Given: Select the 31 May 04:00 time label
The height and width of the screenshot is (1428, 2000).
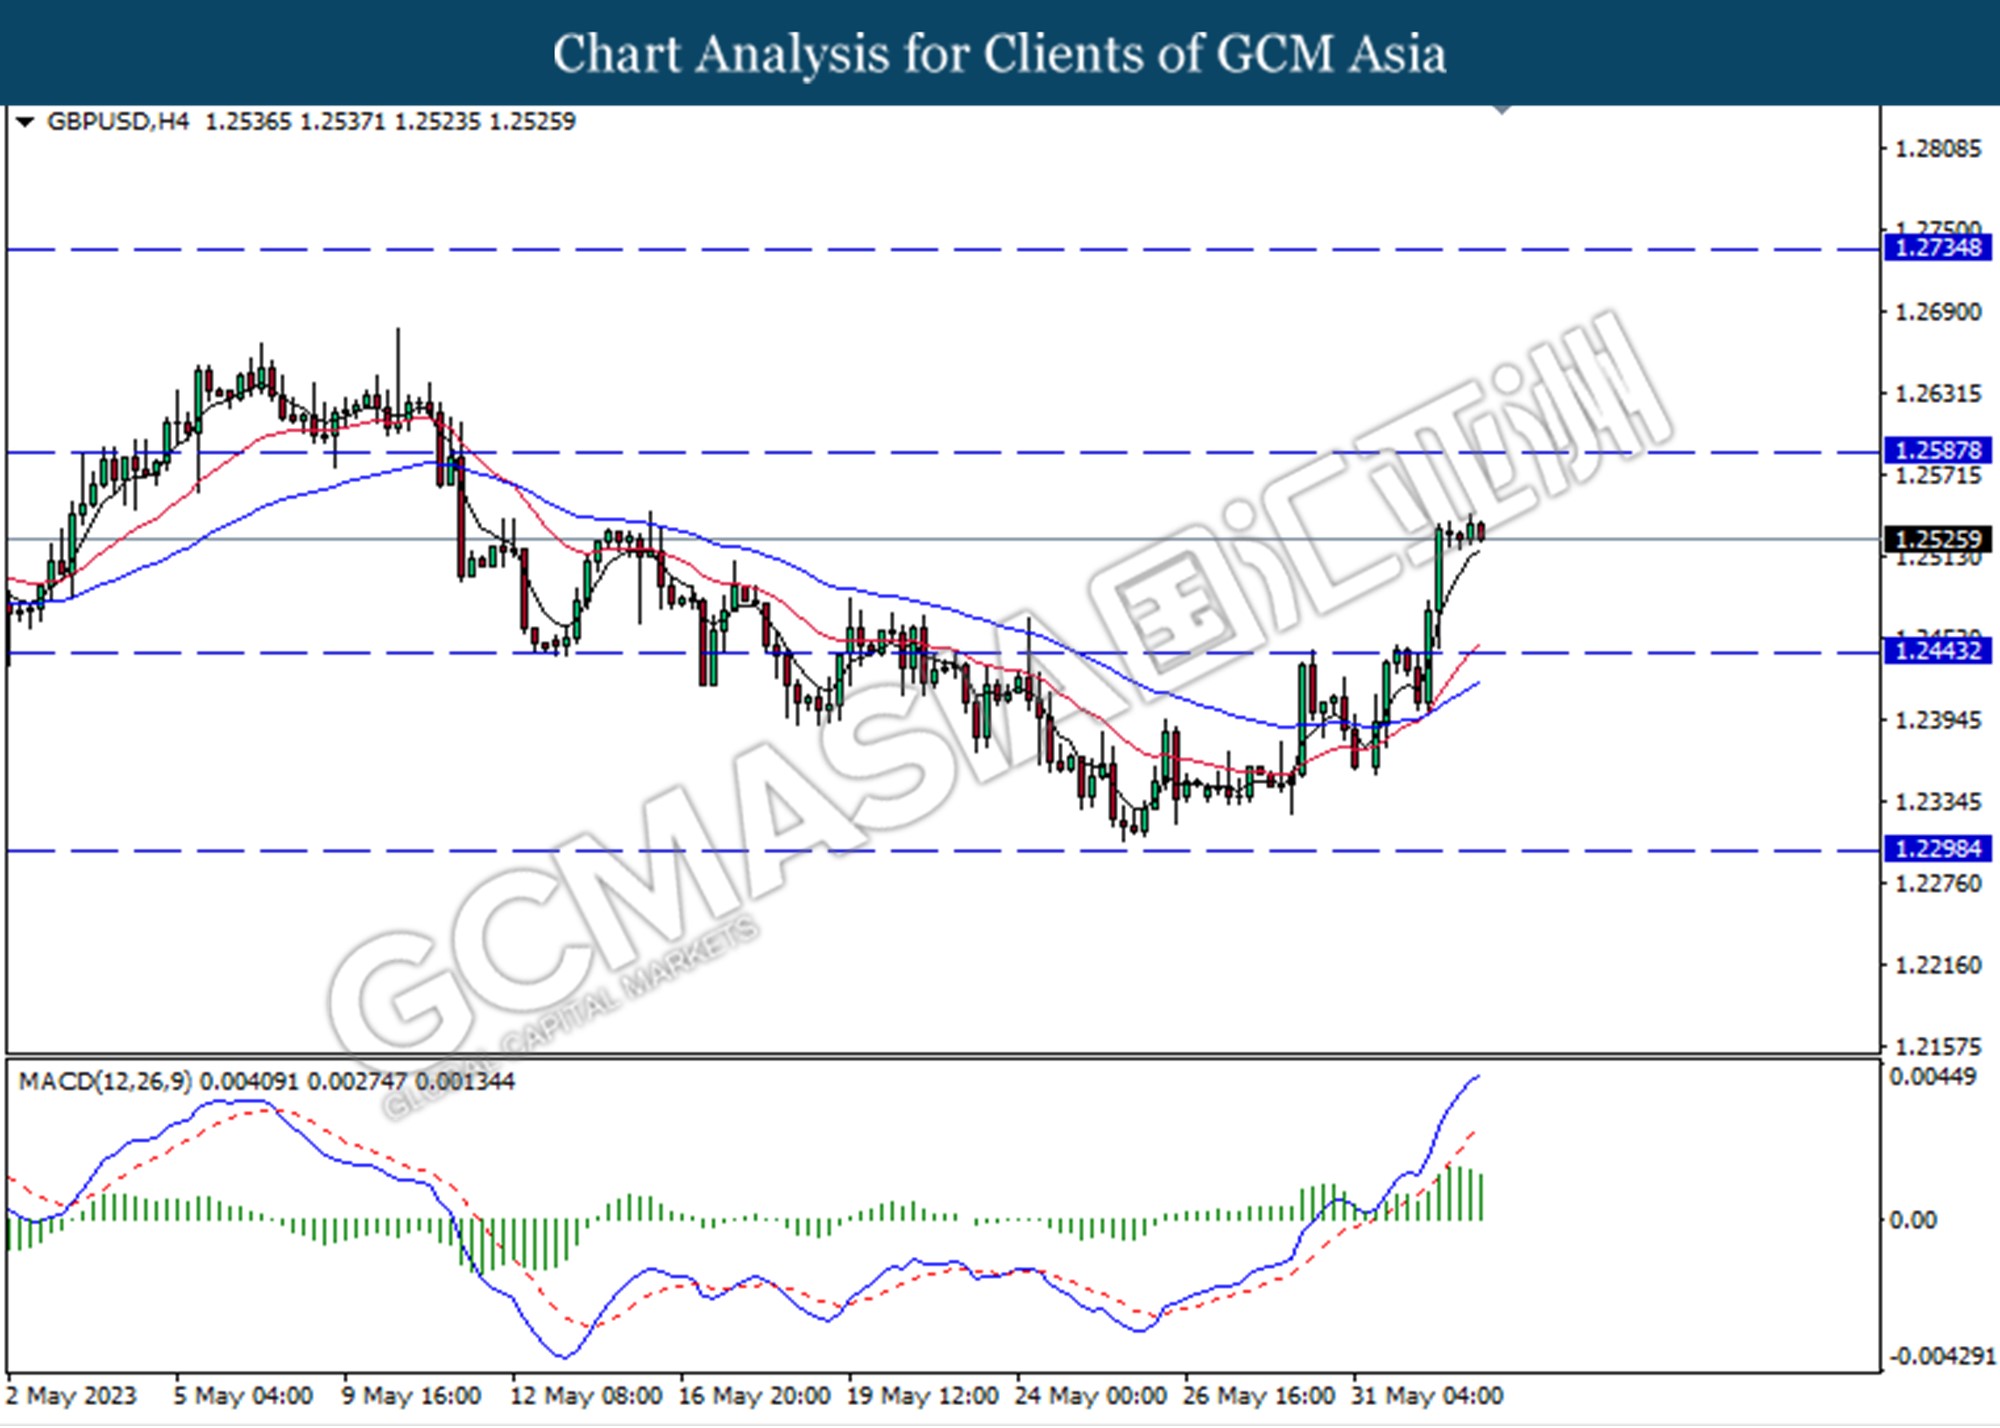Looking at the screenshot, I should tap(1426, 1396).
